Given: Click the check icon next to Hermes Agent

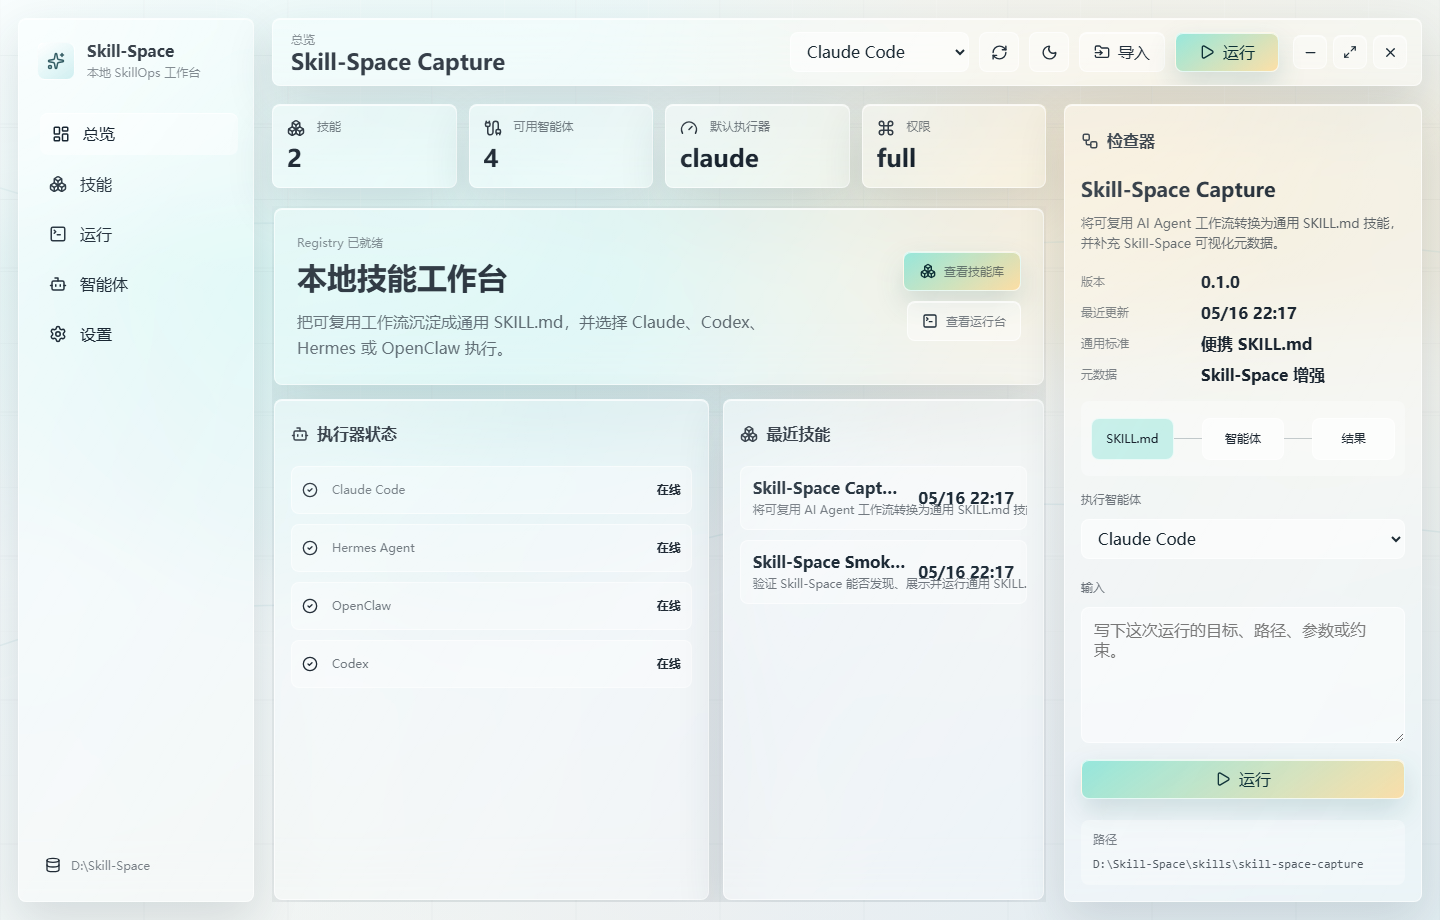Looking at the screenshot, I should click(310, 548).
